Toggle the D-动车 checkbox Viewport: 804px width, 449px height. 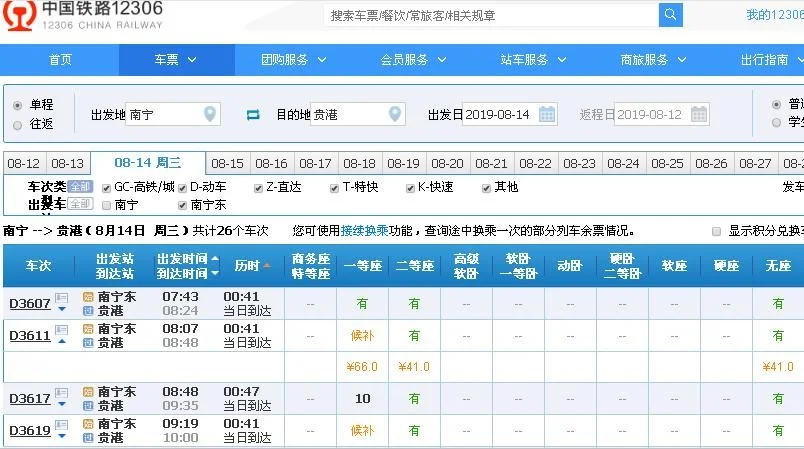pyautogui.click(x=182, y=188)
